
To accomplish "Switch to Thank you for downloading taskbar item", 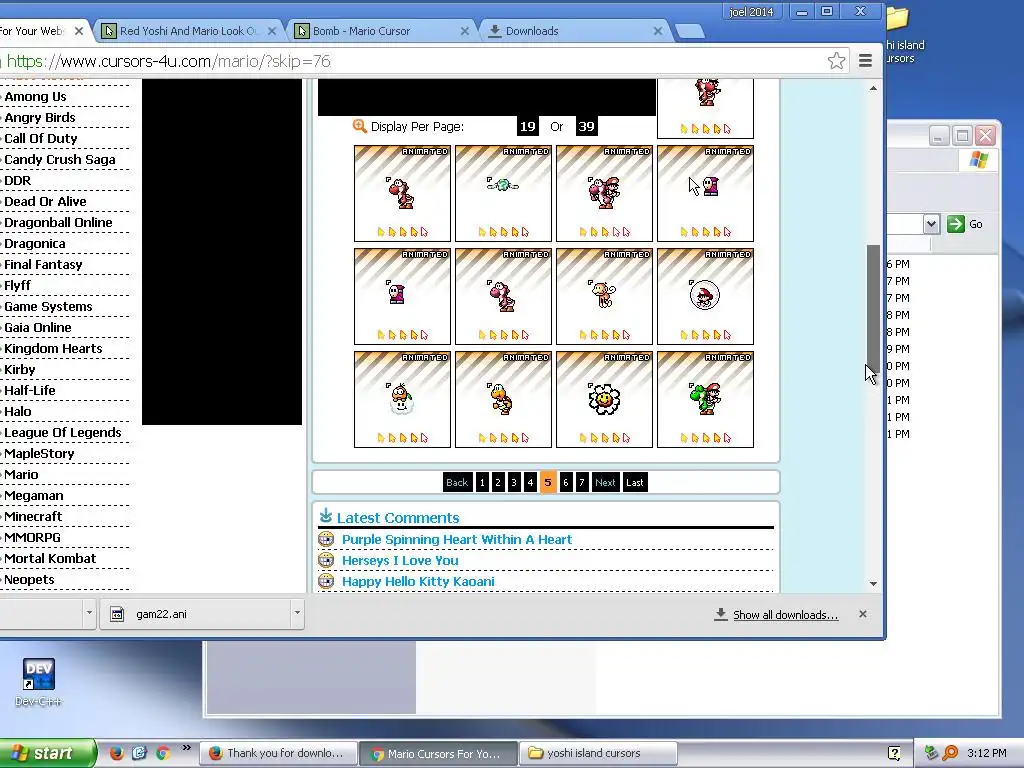I will coord(278,753).
